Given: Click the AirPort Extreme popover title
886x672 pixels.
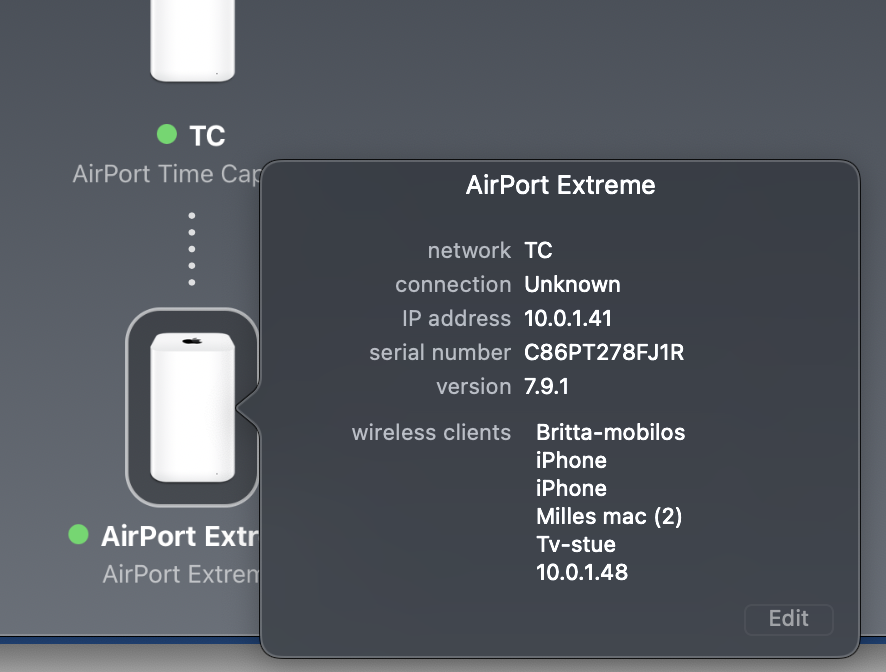Looking at the screenshot, I should [560, 185].
